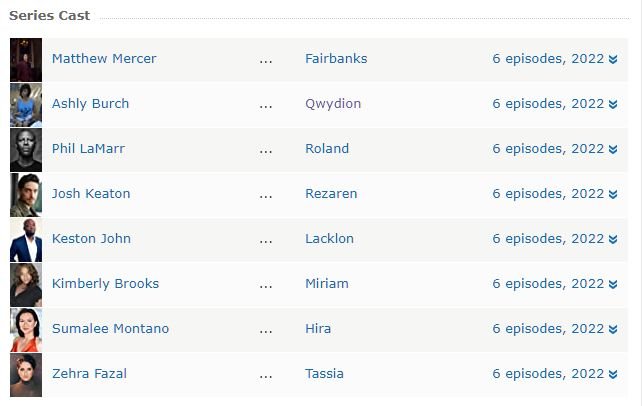Click Ashly Burch's profile photo

tap(26, 104)
